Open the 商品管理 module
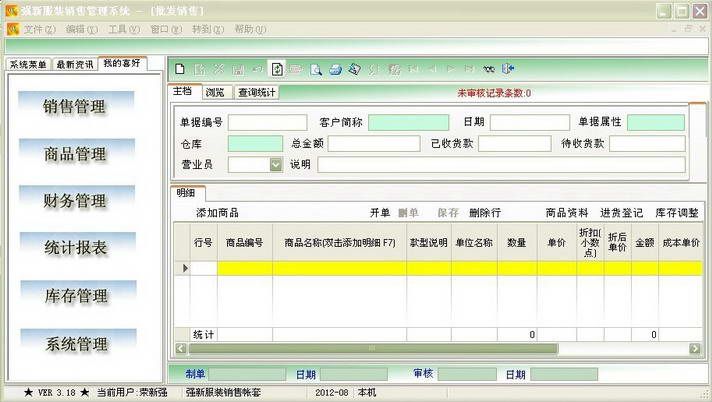 pos(76,154)
